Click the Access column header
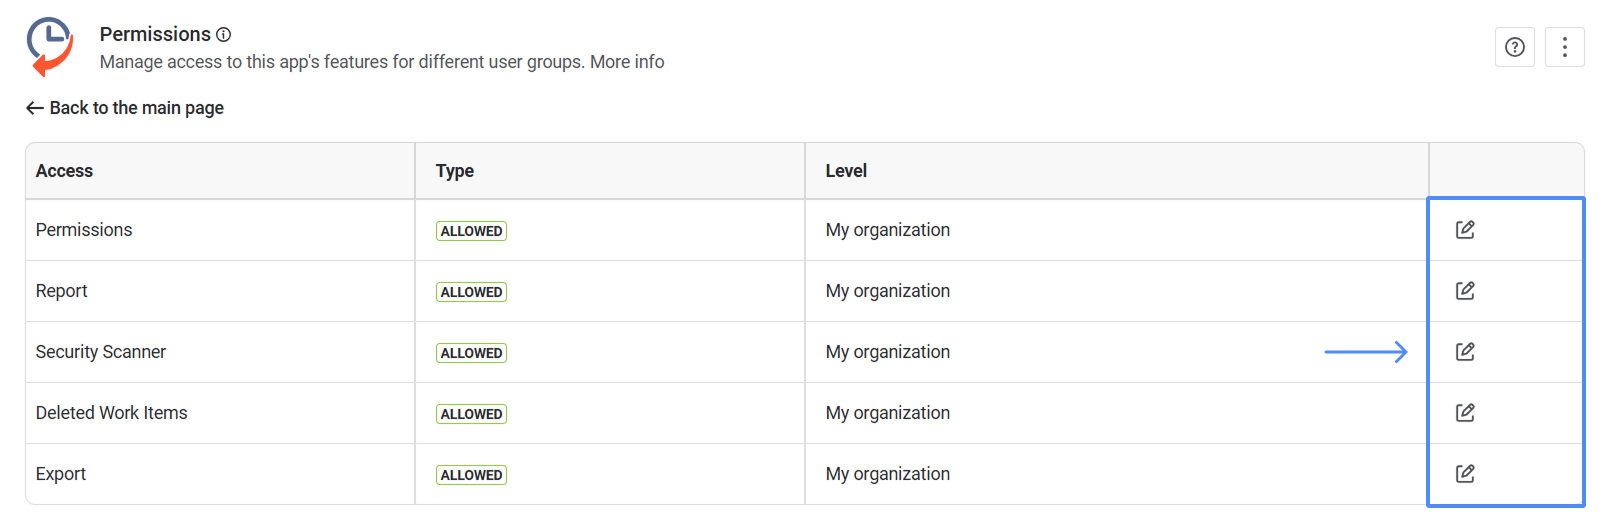The width and height of the screenshot is (1612, 525). click(x=64, y=171)
